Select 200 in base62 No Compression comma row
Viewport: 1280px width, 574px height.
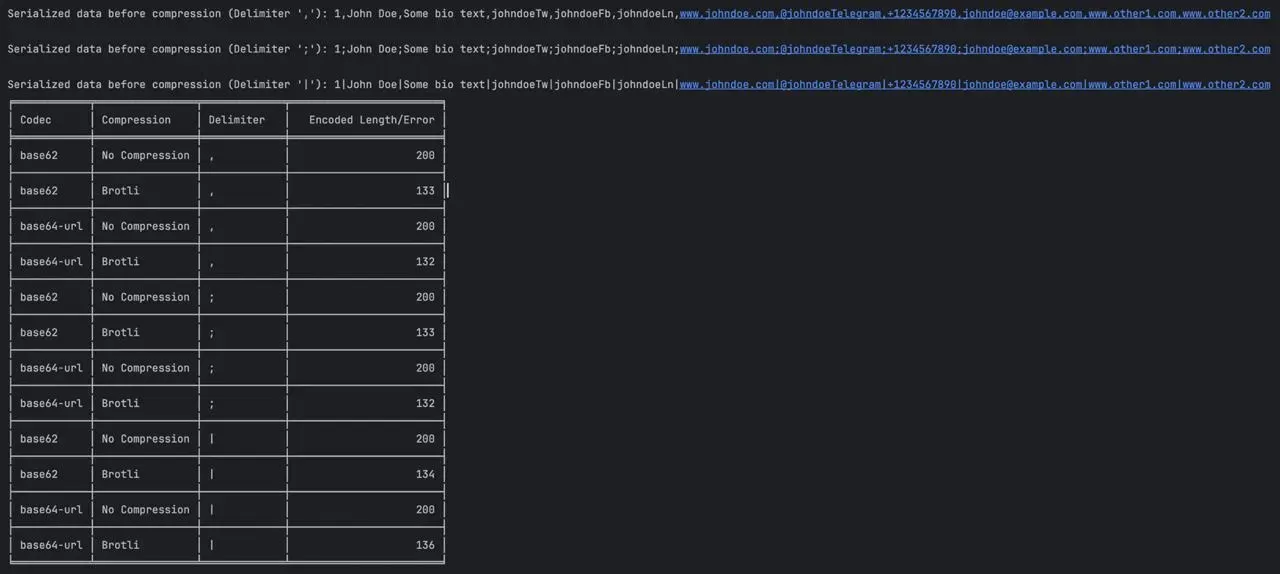[425, 155]
